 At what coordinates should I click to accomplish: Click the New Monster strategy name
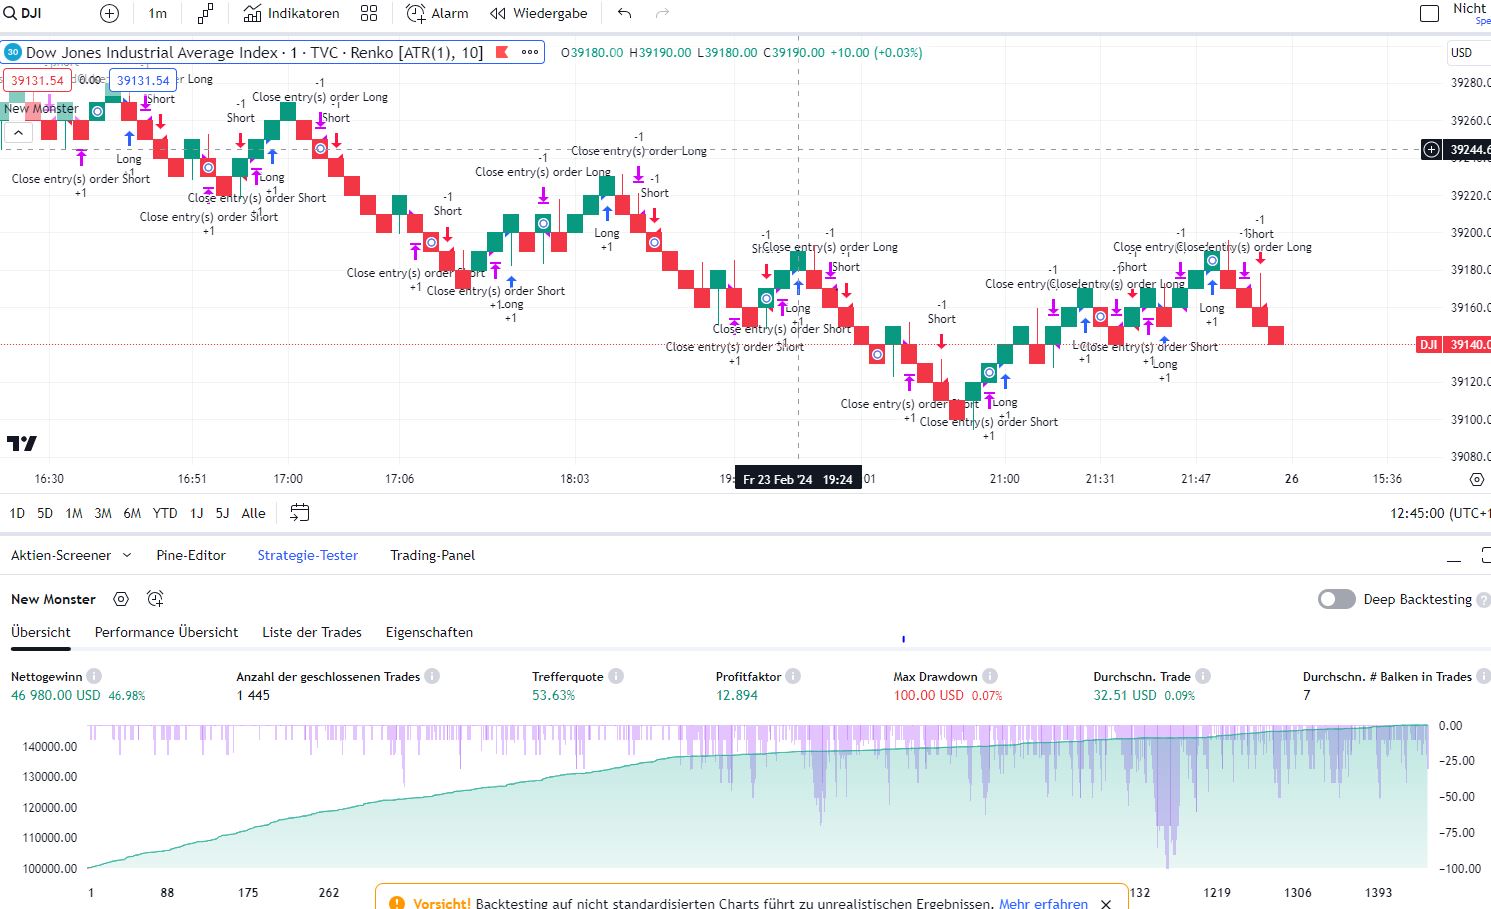pos(53,599)
